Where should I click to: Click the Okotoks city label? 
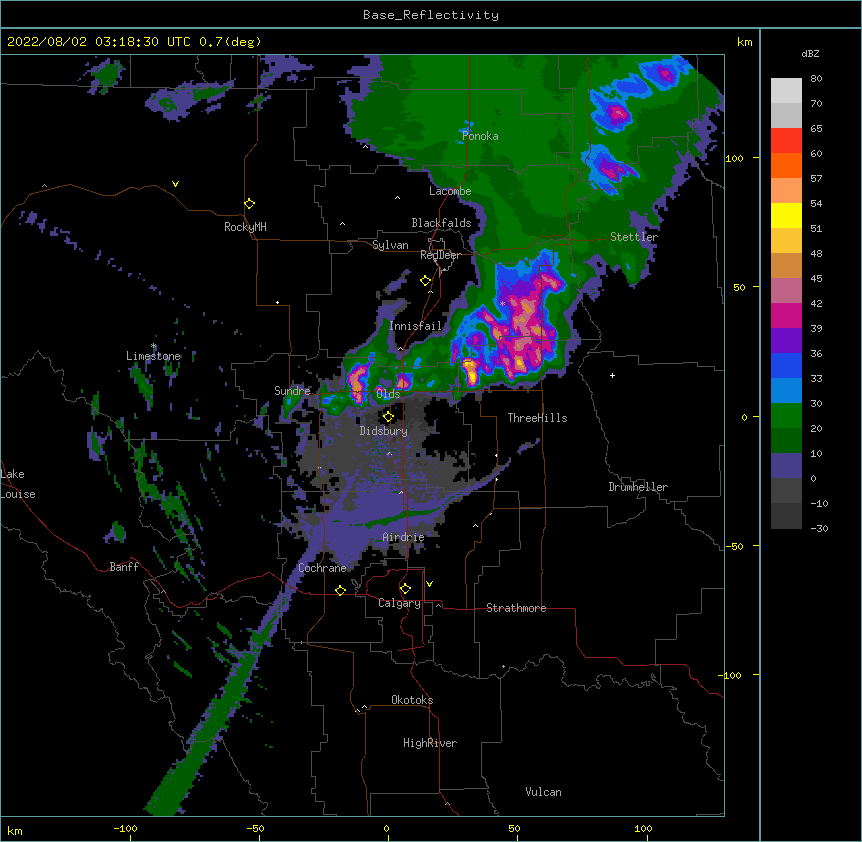pyautogui.click(x=412, y=700)
